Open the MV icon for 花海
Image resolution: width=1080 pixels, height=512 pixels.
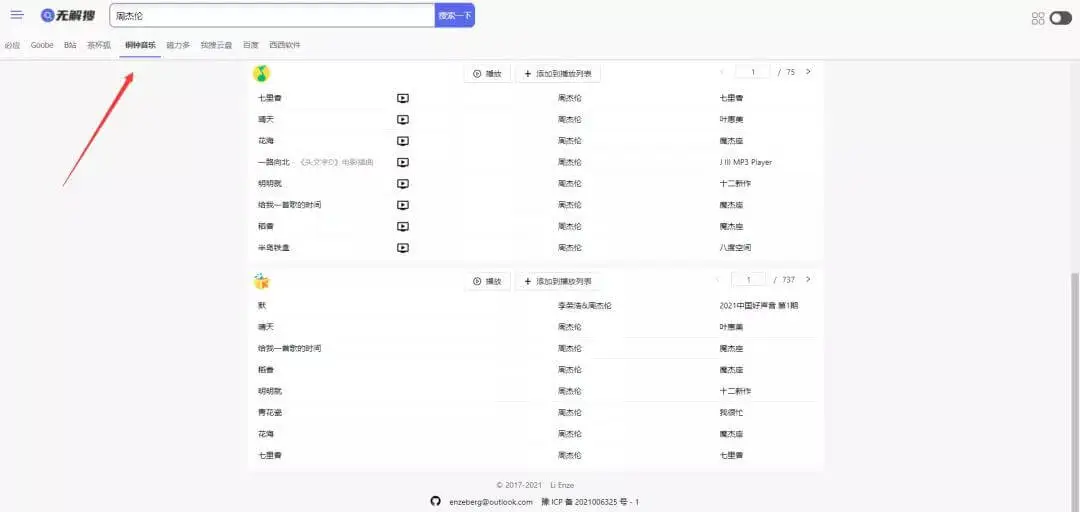[403, 141]
